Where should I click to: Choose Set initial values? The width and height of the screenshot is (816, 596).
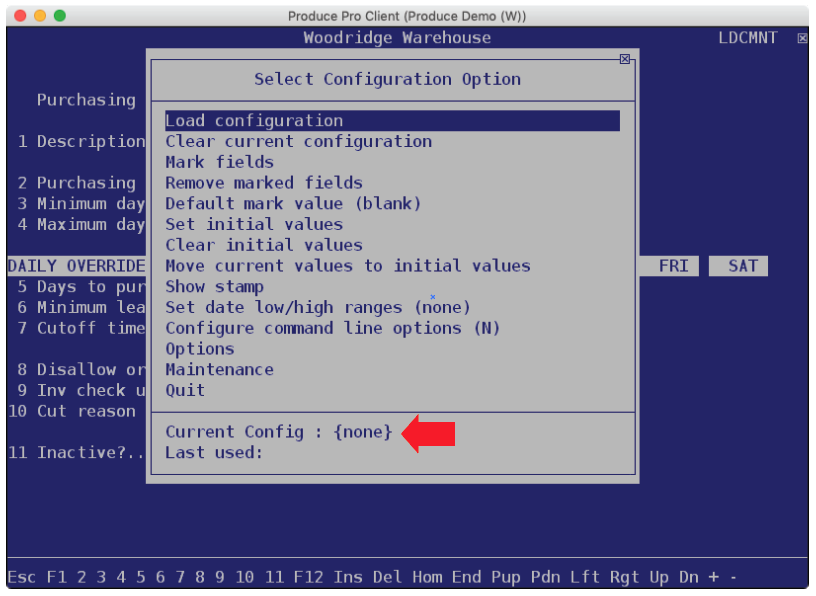(x=254, y=224)
